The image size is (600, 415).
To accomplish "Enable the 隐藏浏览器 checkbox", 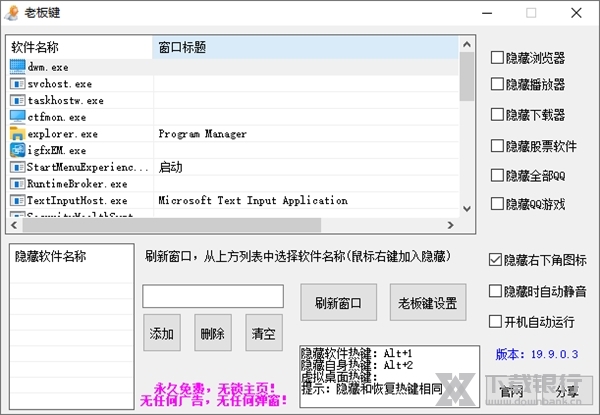I will pyautogui.click(x=497, y=58).
